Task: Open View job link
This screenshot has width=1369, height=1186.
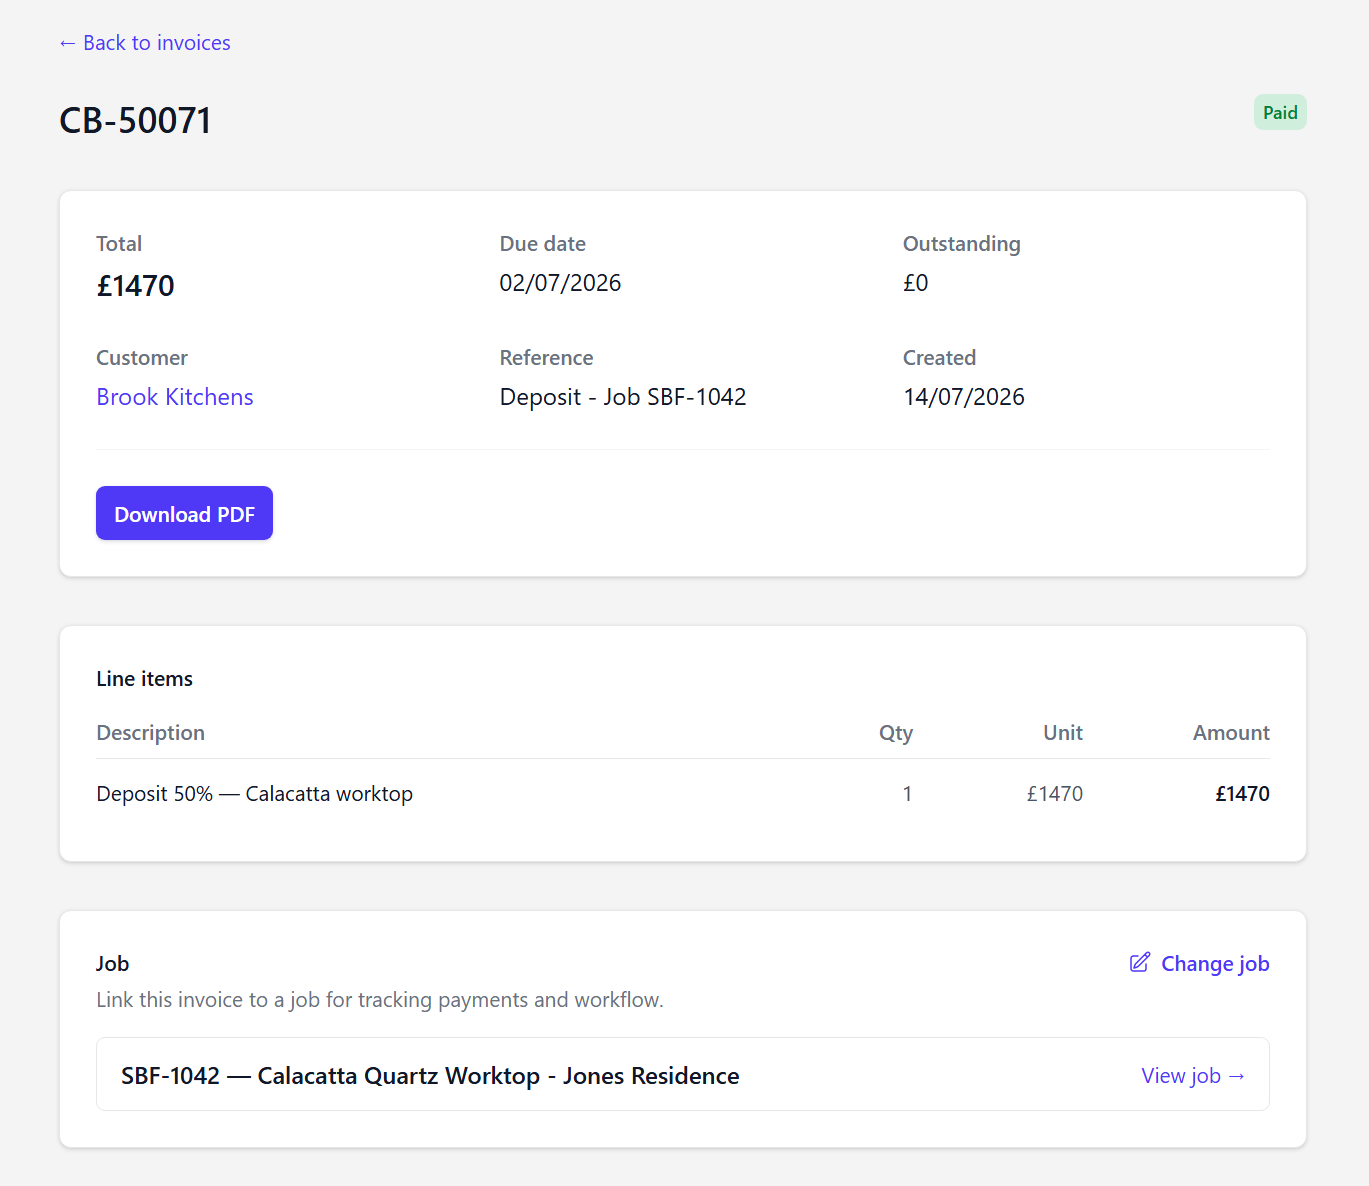Action: click(1193, 1076)
